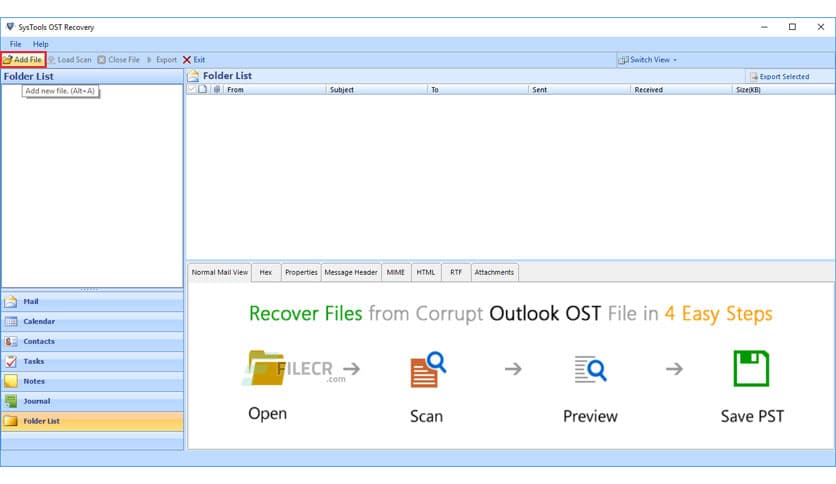Click the orange Scan step icon
This screenshot has height=484, width=836.
[x=428, y=369]
